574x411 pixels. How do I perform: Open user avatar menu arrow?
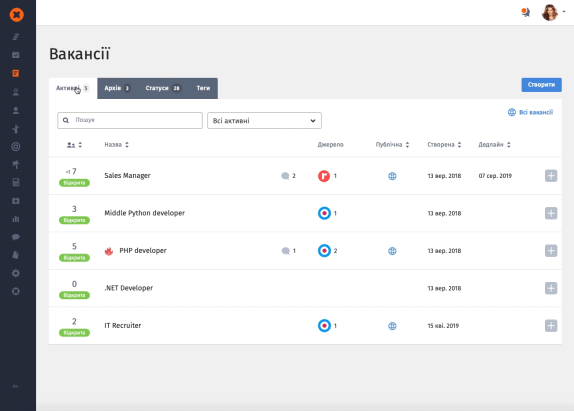click(x=564, y=12)
